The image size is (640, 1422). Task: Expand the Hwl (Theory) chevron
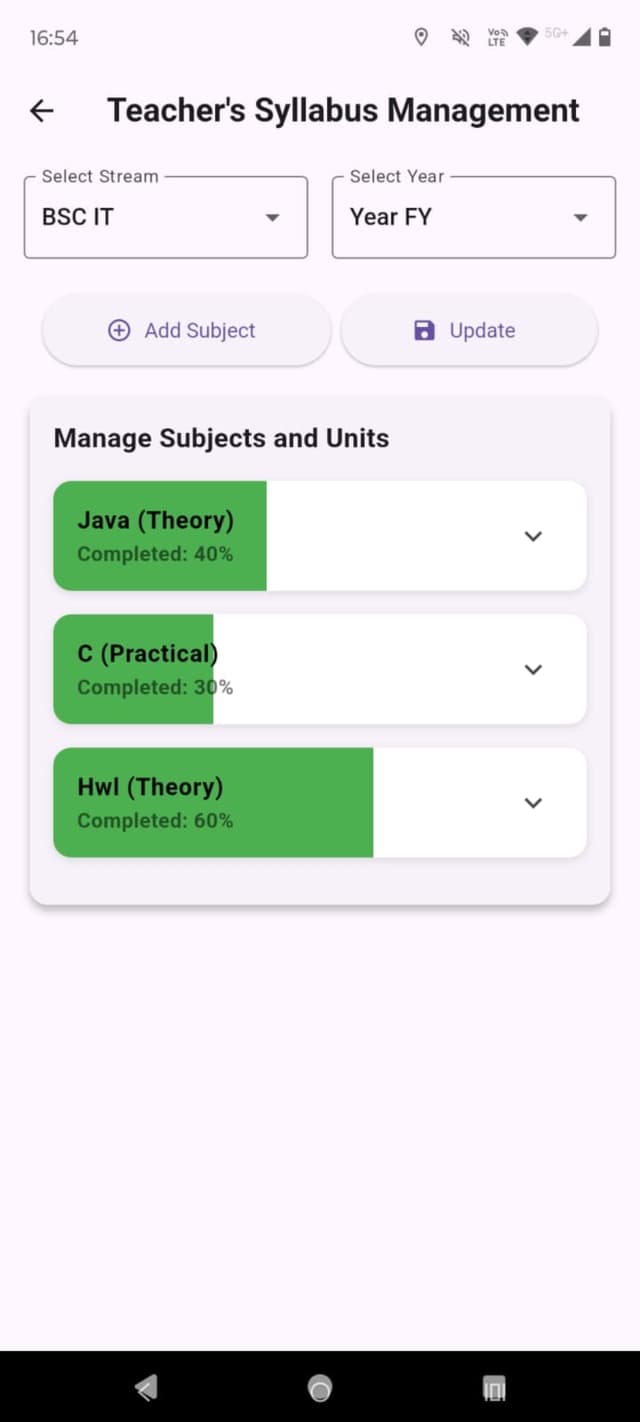(534, 802)
